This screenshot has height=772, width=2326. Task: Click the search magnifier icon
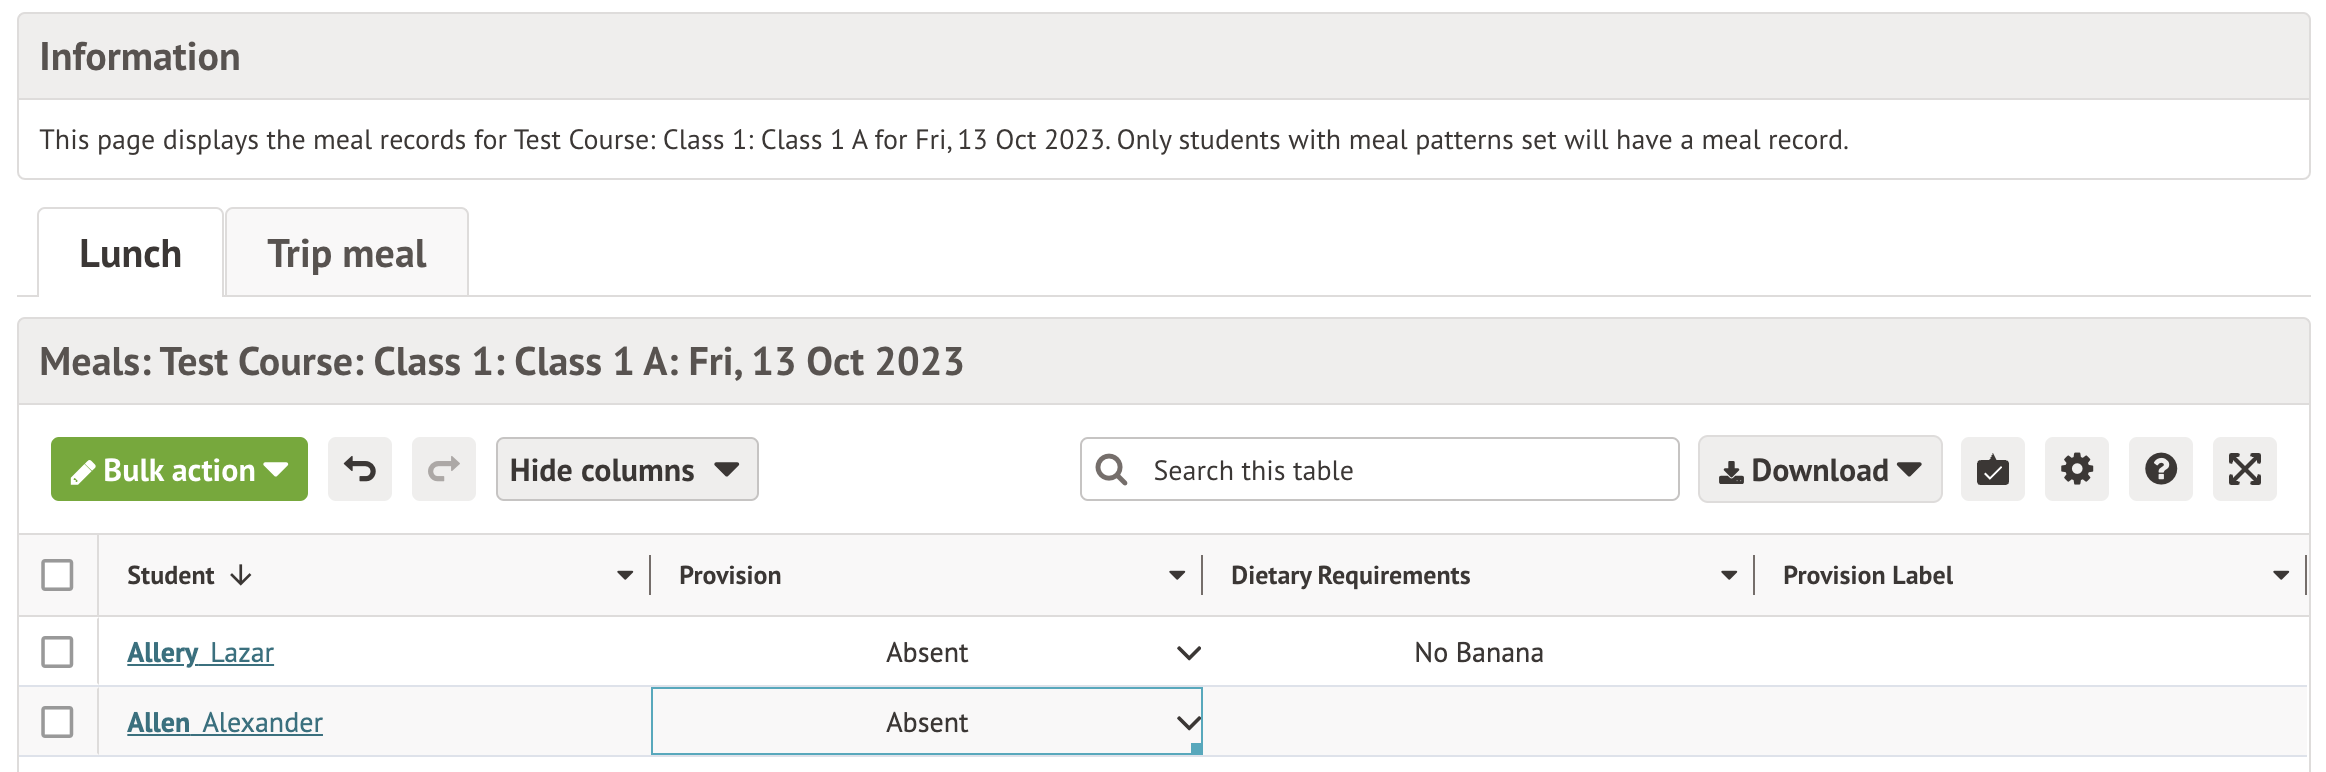tap(1111, 469)
